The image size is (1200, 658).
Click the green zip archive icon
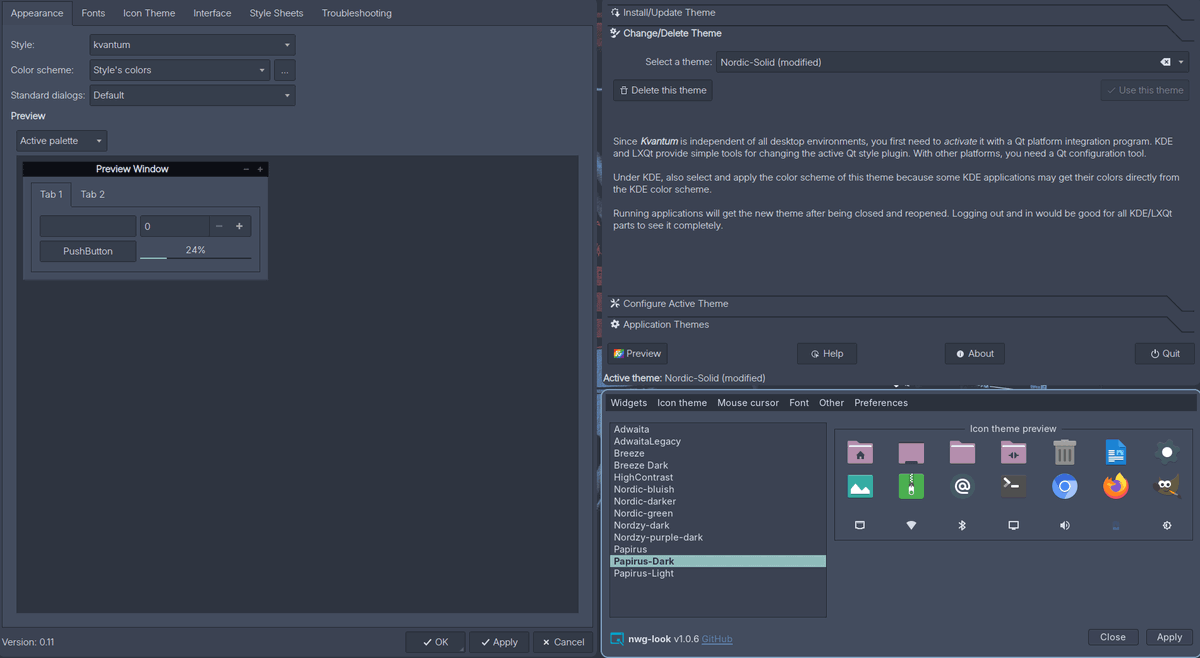pos(911,487)
